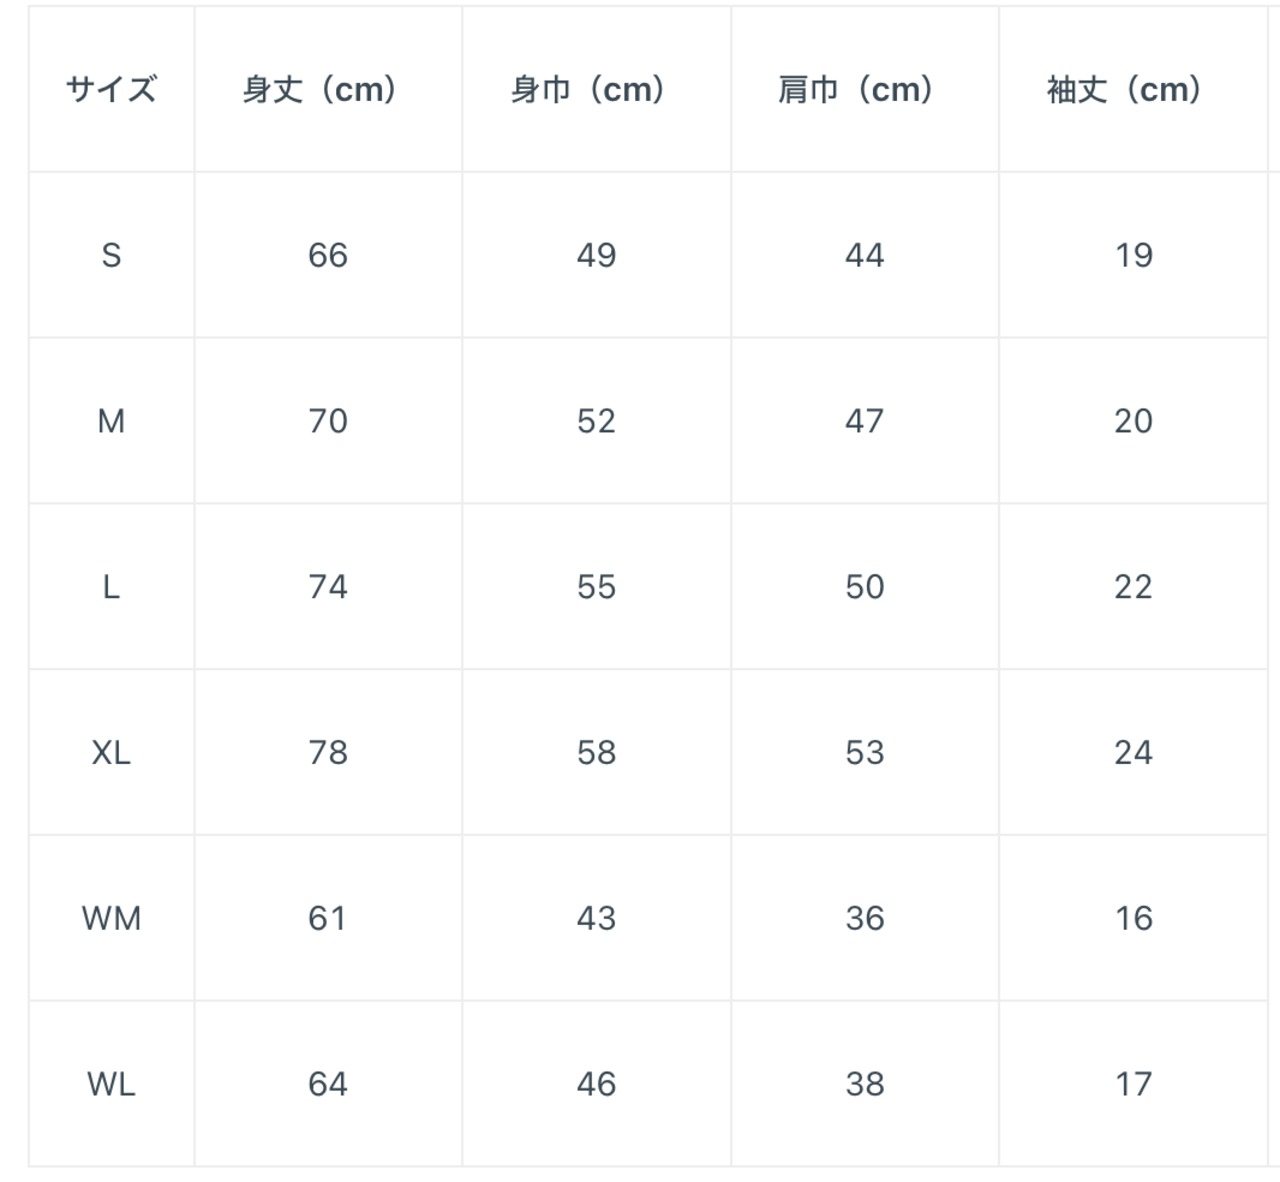Click the WL shoulder width value 38
Viewport: 1280px width, 1182px height.
pos(865,1084)
